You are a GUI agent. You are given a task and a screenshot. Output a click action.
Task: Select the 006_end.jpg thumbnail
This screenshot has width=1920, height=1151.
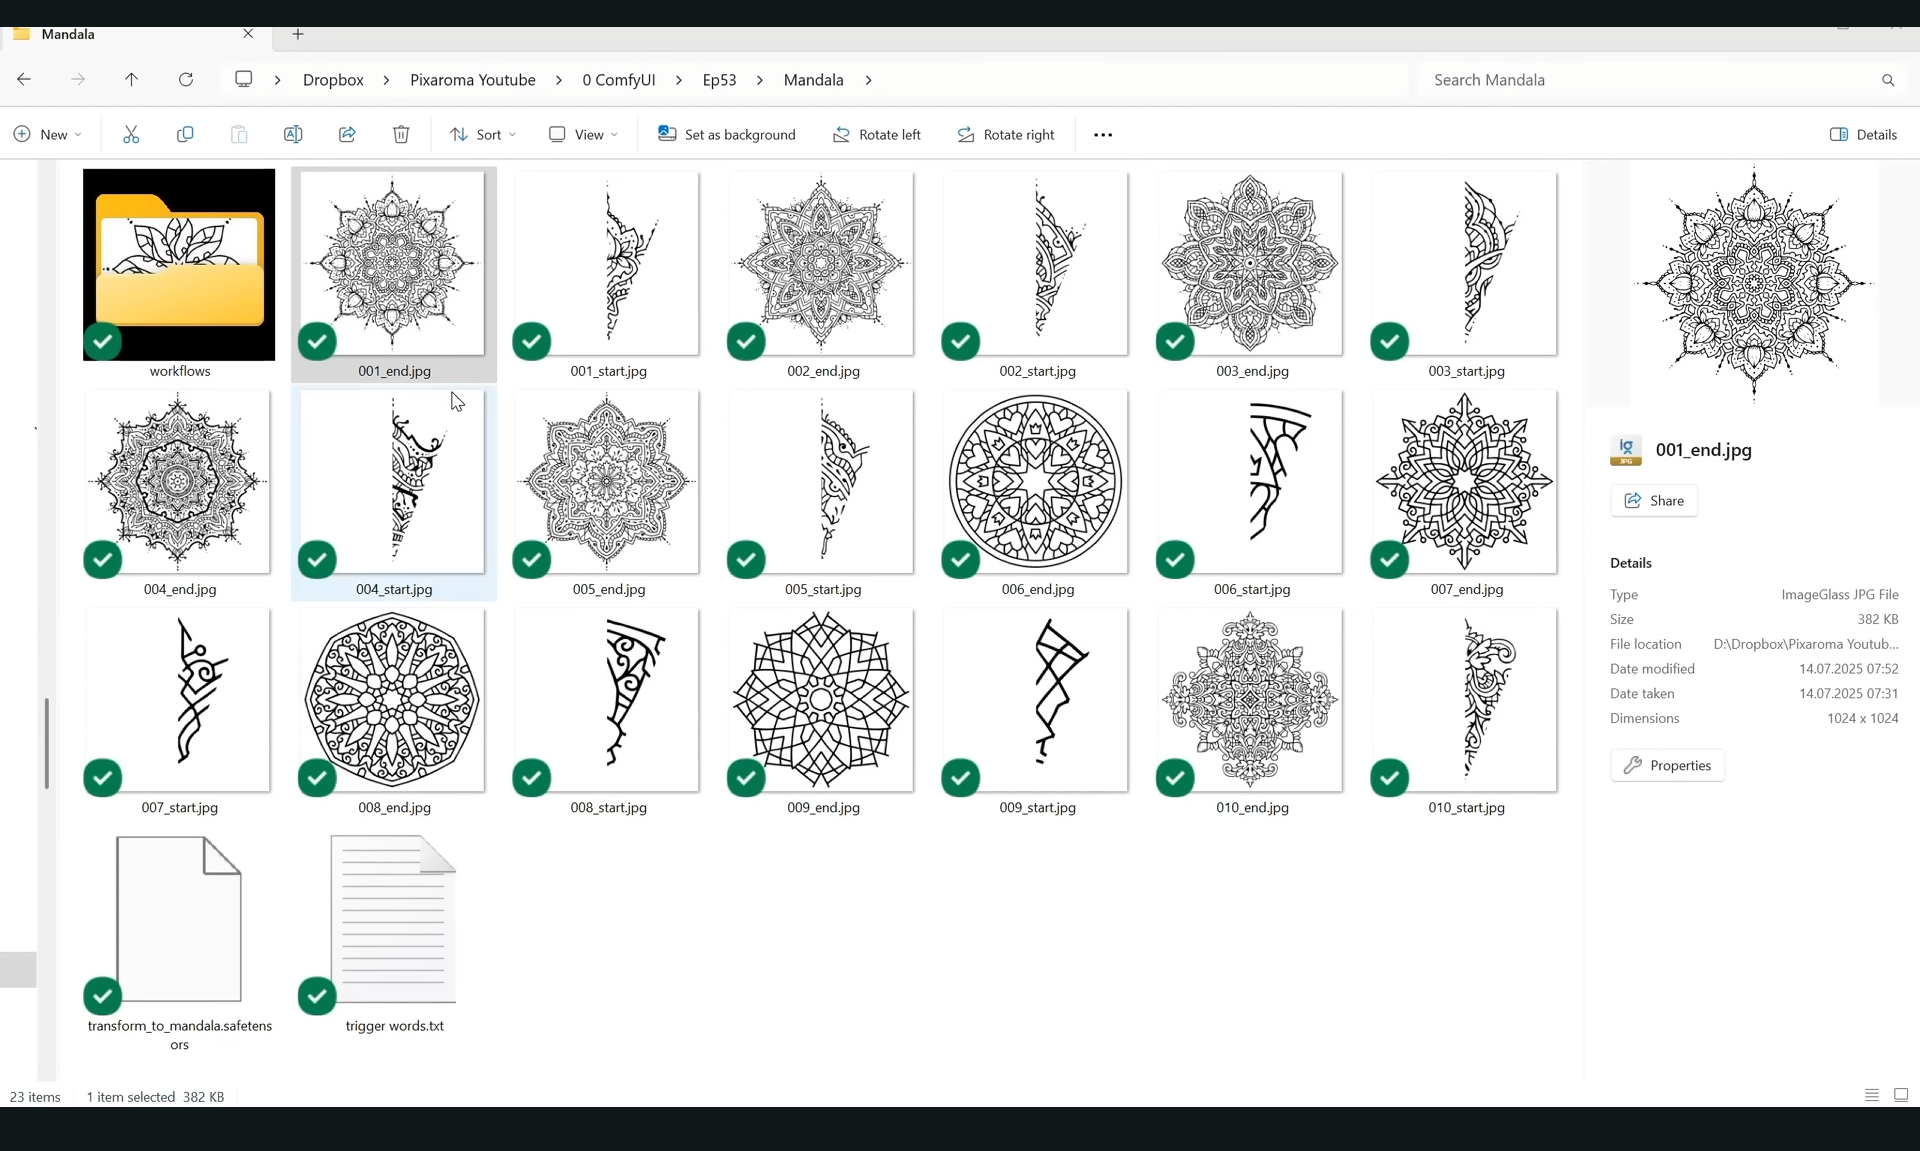tap(1036, 482)
